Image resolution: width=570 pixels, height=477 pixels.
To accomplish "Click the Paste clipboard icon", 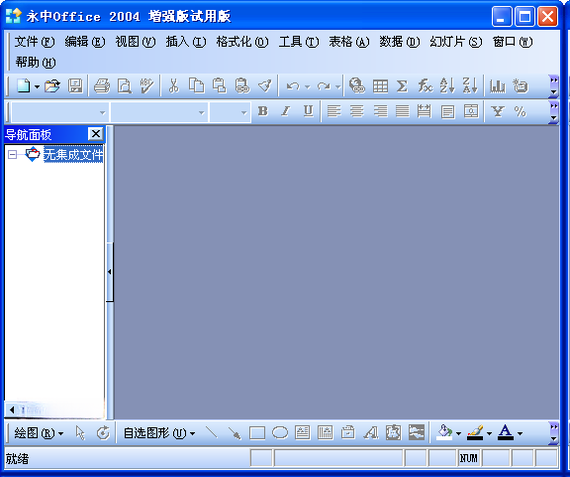I will point(219,86).
